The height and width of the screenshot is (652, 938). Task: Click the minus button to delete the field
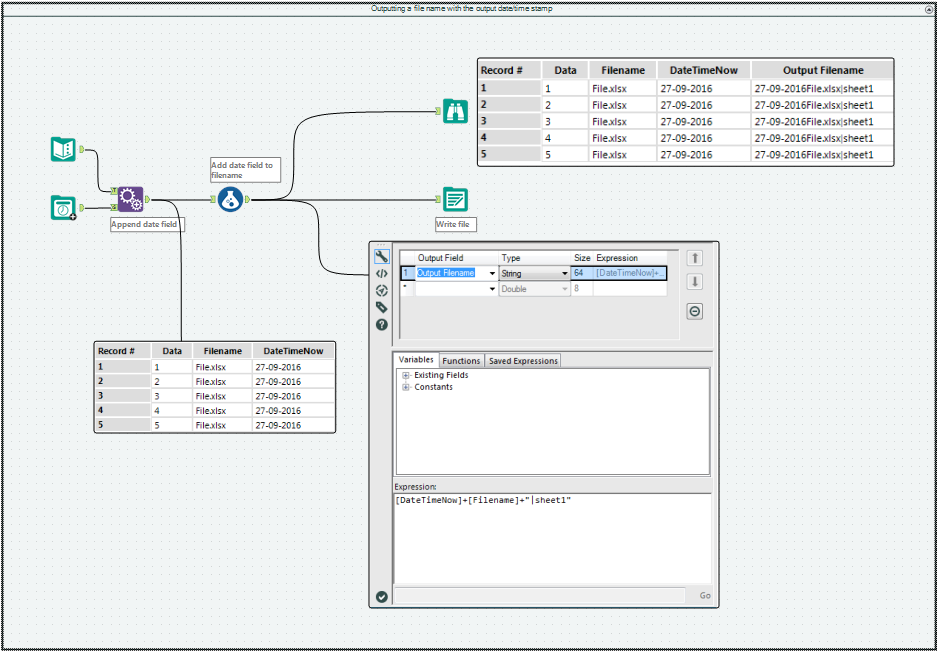pyautogui.click(x=694, y=311)
